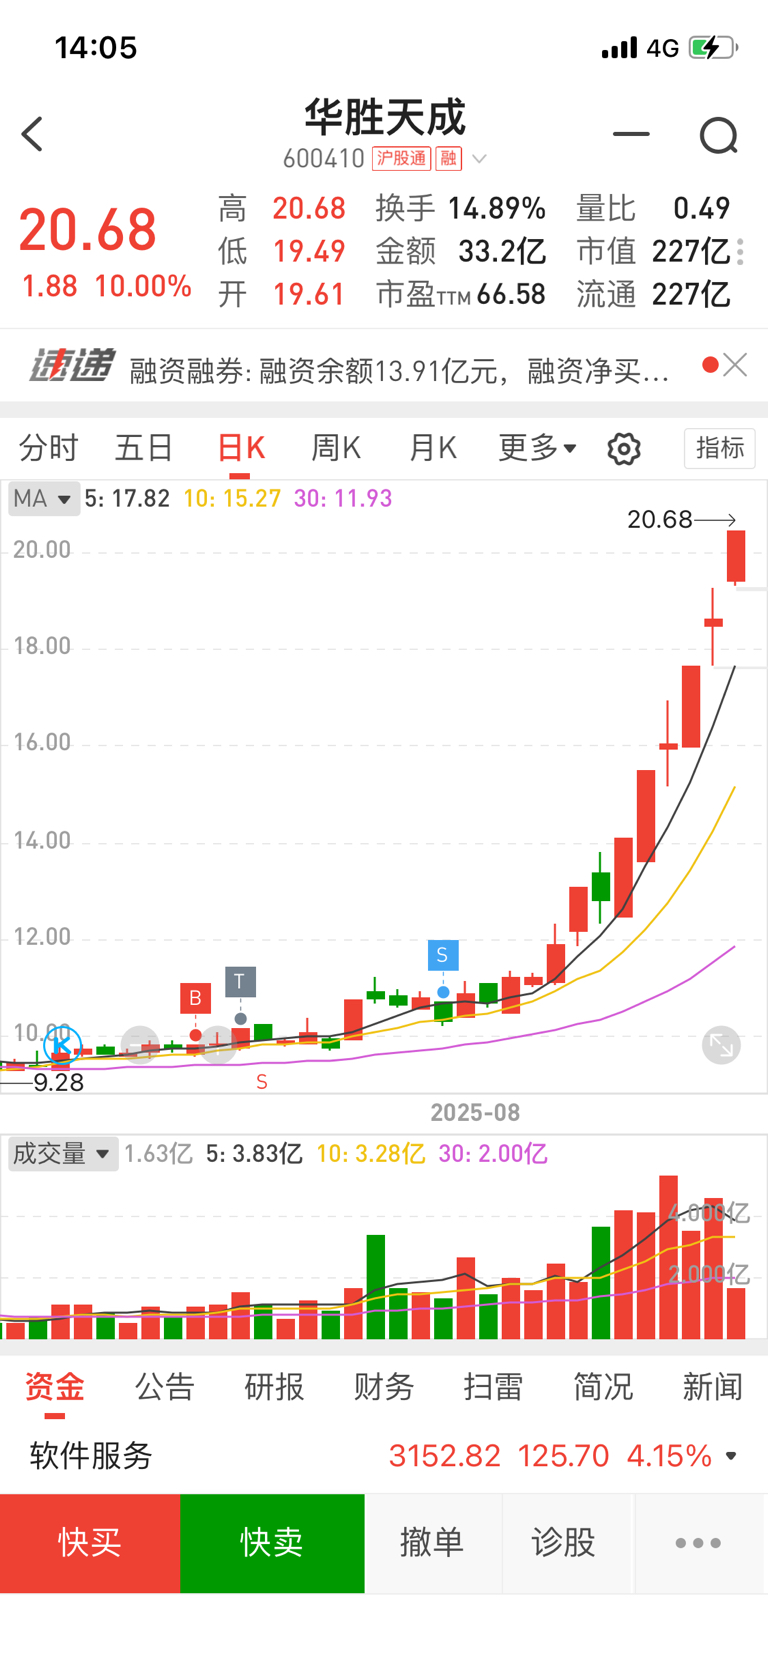This screenshot has width=768, height=1663.
Task: Tap the status bar time 14:05
Action: click(x=96, y=47)
